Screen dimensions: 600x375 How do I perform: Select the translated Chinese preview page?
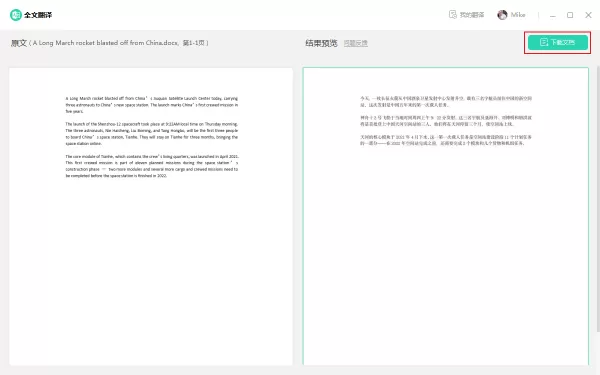446,217
